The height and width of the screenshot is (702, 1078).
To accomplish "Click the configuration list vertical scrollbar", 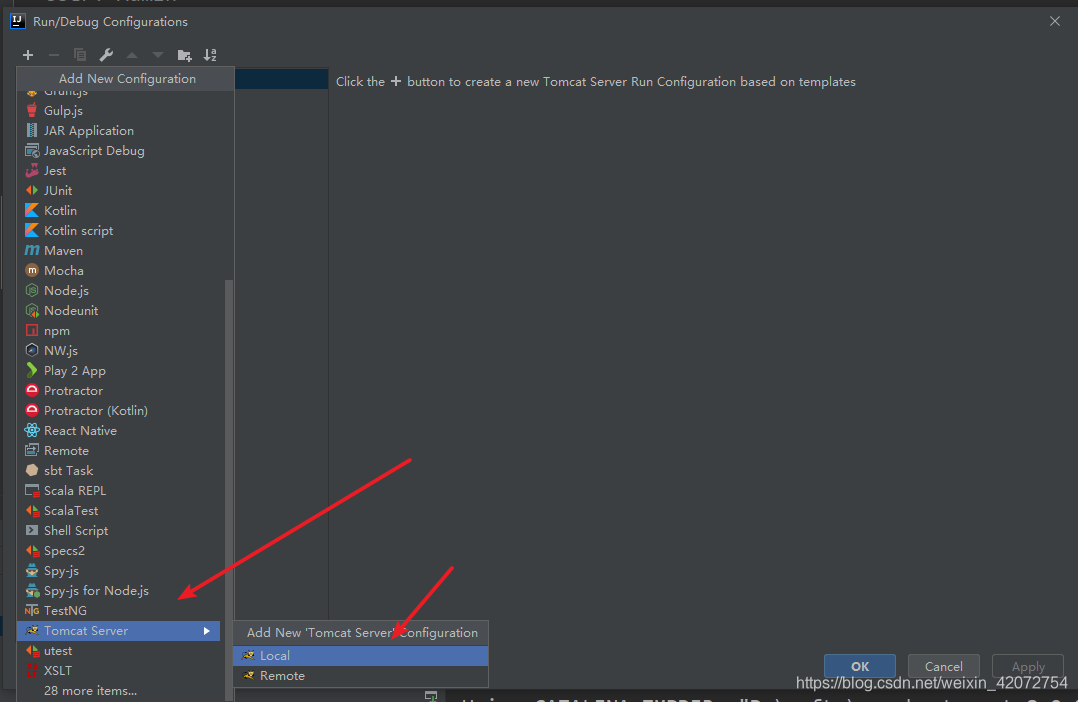I will [x=229, y=490].
